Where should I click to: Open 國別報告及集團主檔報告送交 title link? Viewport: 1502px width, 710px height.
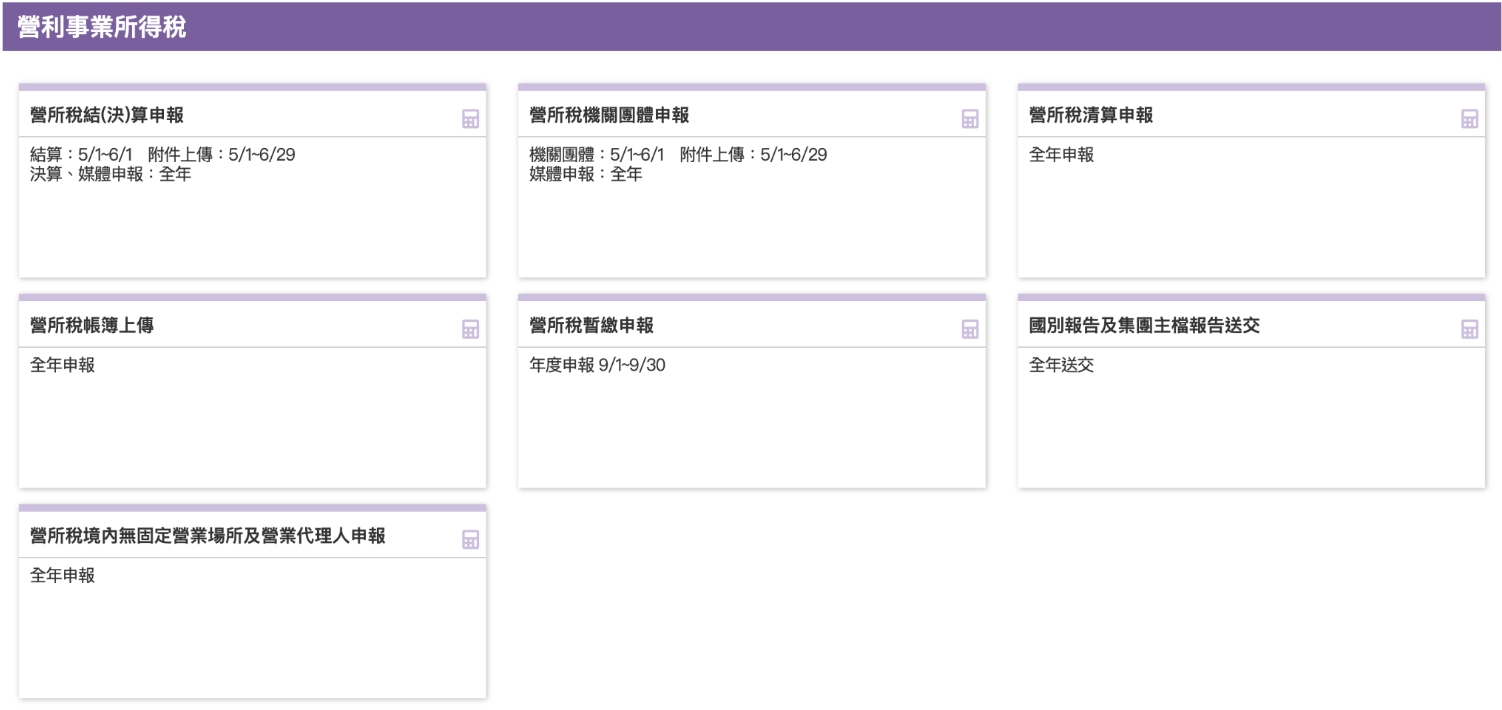click(1143, 325)
